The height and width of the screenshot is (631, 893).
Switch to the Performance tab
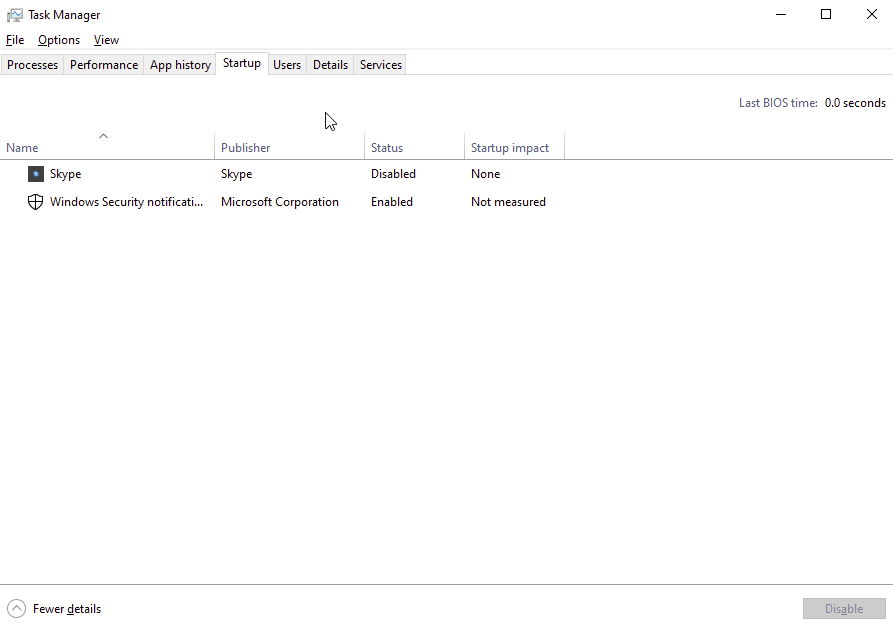click(104, 65)
